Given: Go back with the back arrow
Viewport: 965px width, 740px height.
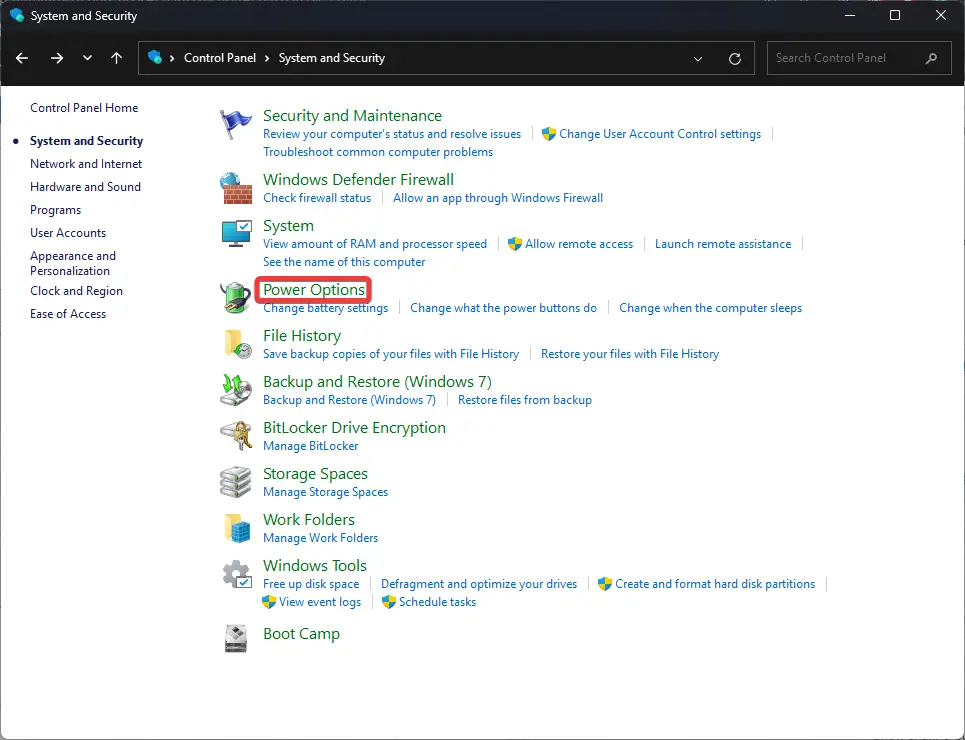Looking at the screenshot, I should 22,58.
